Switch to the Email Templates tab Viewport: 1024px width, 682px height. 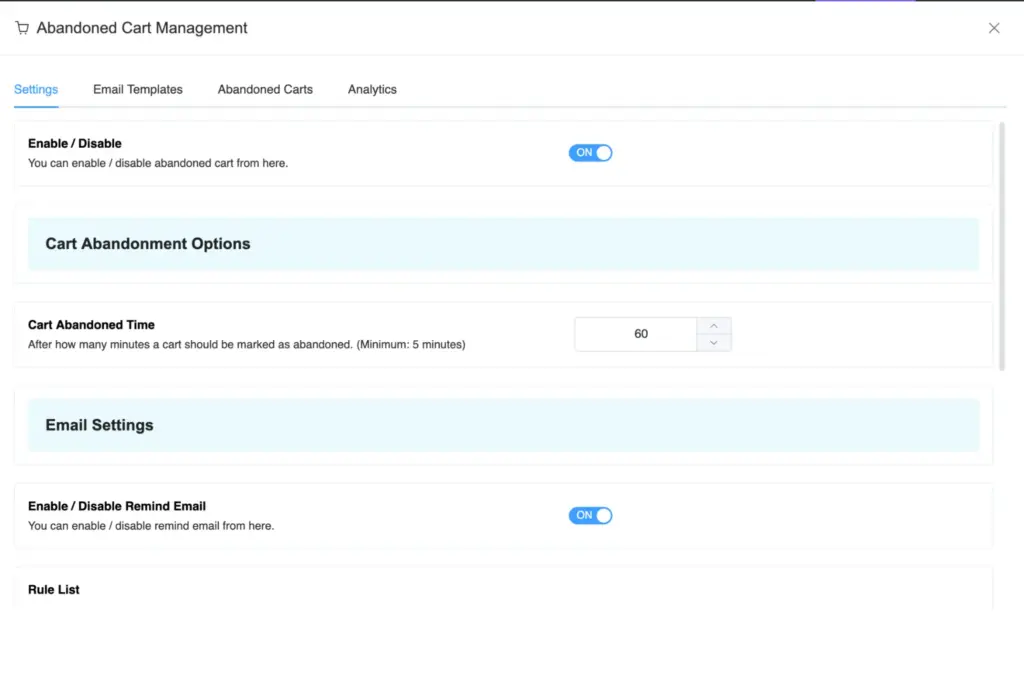click(x=137, y=89)
